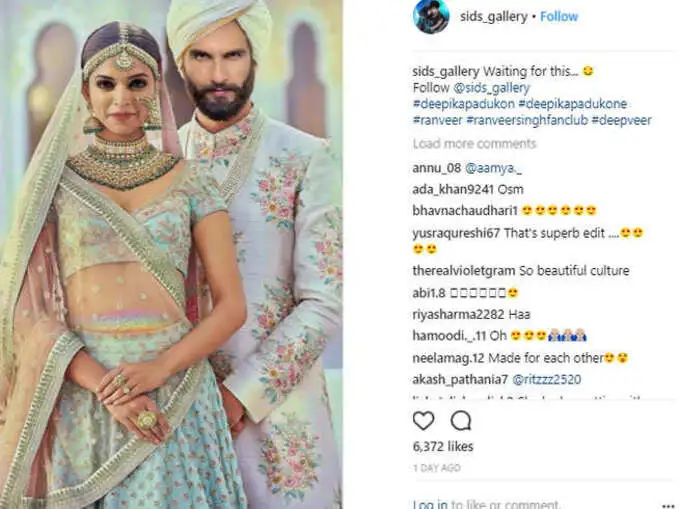Open sids_gallery username in header

(x=494, y=16)
